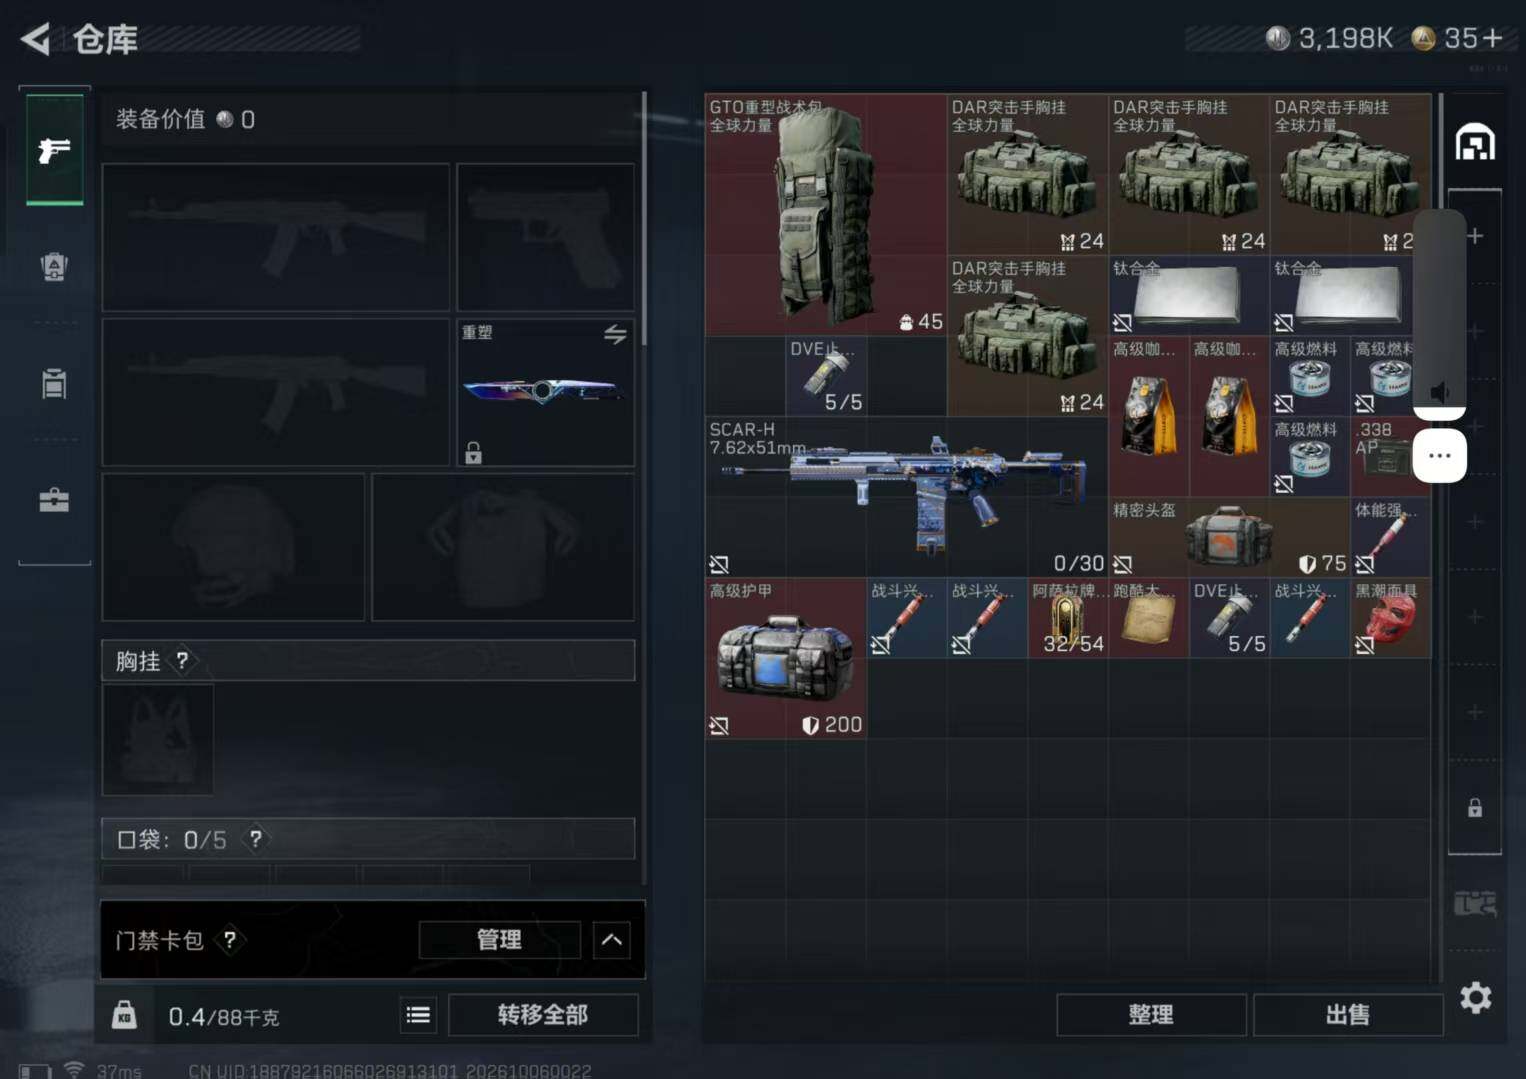
Task: Expand the 门禁卡包 panel with chevron
Action: (612, 940)
